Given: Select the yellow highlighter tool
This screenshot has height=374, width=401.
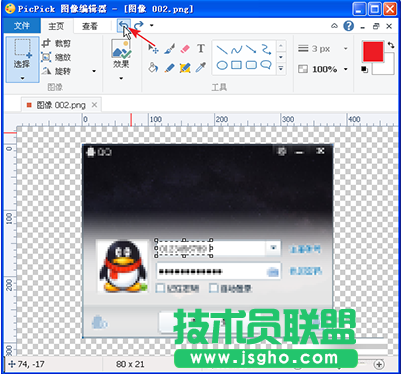Looking at the screenshot, I should tap(185, 68).
